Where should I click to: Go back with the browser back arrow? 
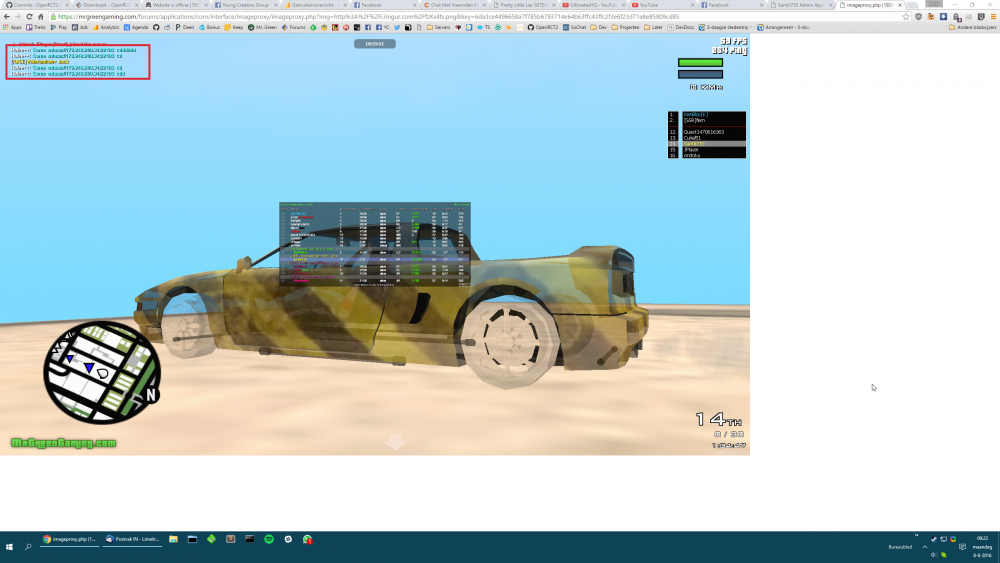[x=7, y=17]
